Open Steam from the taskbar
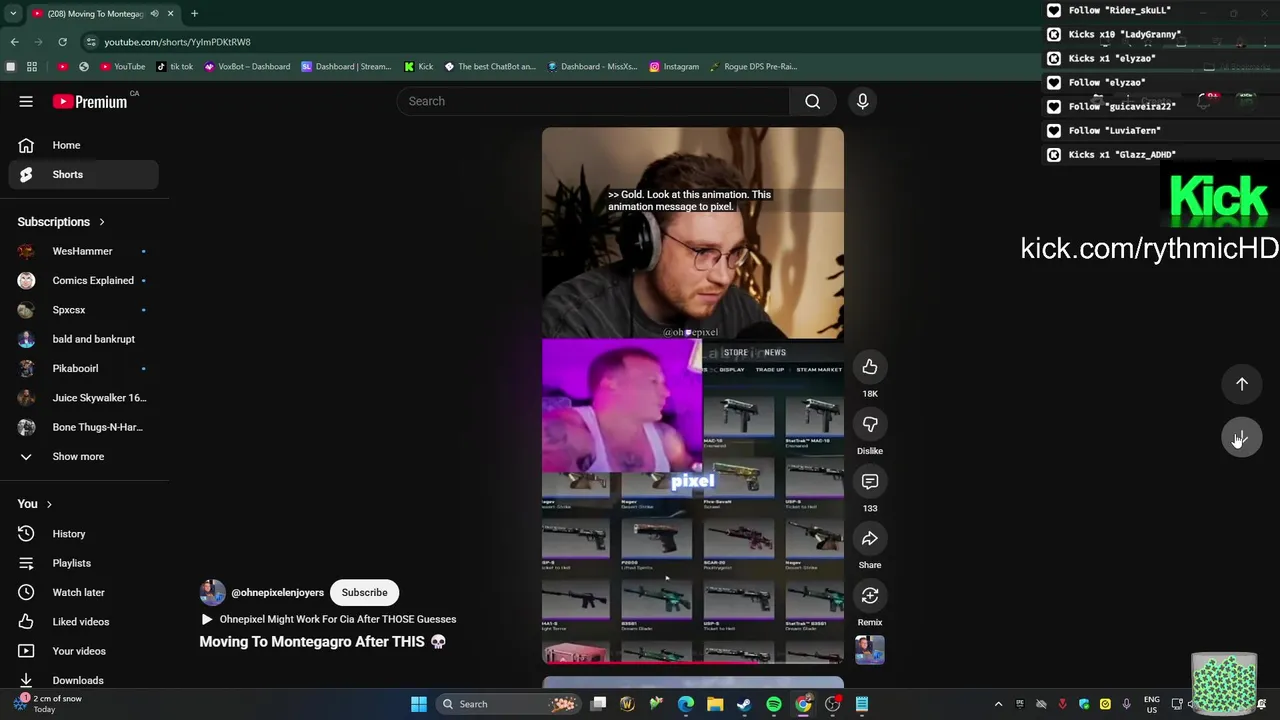 744,704
